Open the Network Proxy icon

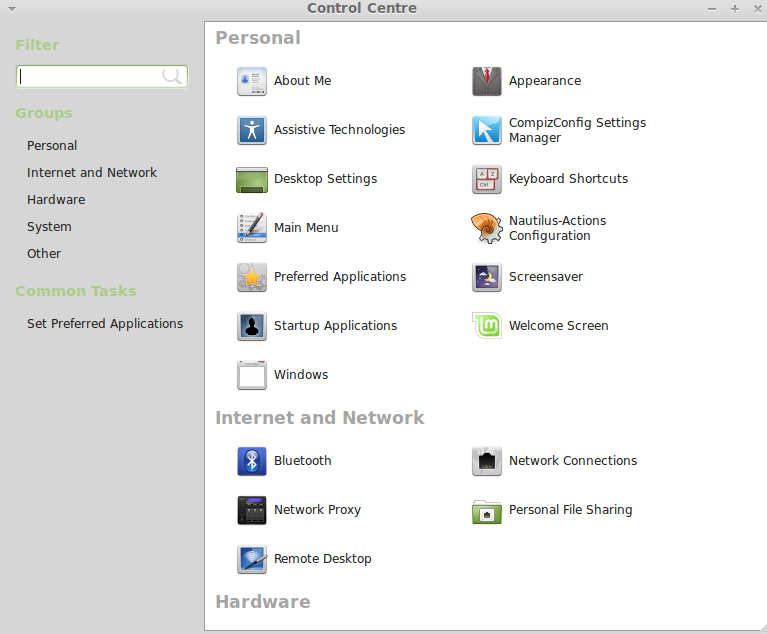point(252,510)
